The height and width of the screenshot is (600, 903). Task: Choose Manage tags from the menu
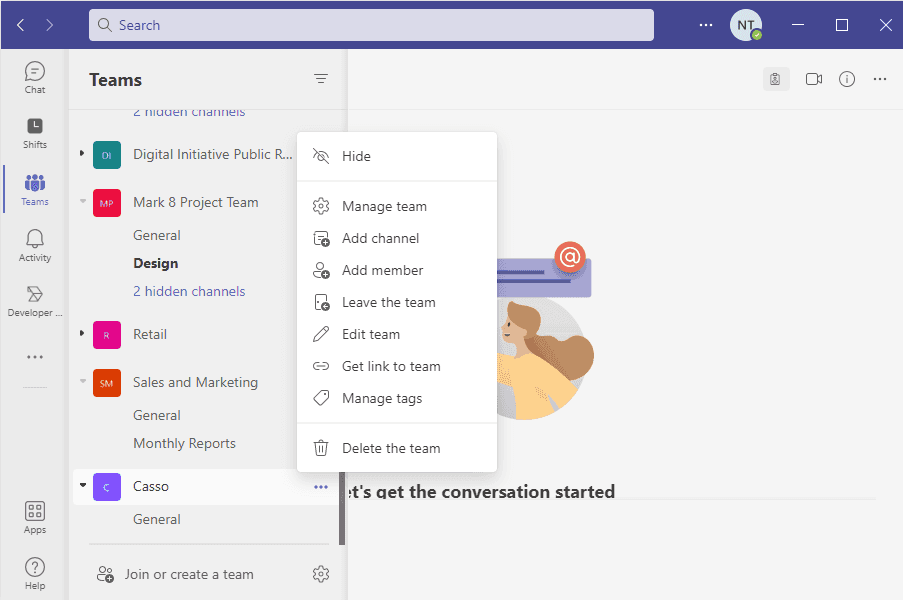pos(397,398)
